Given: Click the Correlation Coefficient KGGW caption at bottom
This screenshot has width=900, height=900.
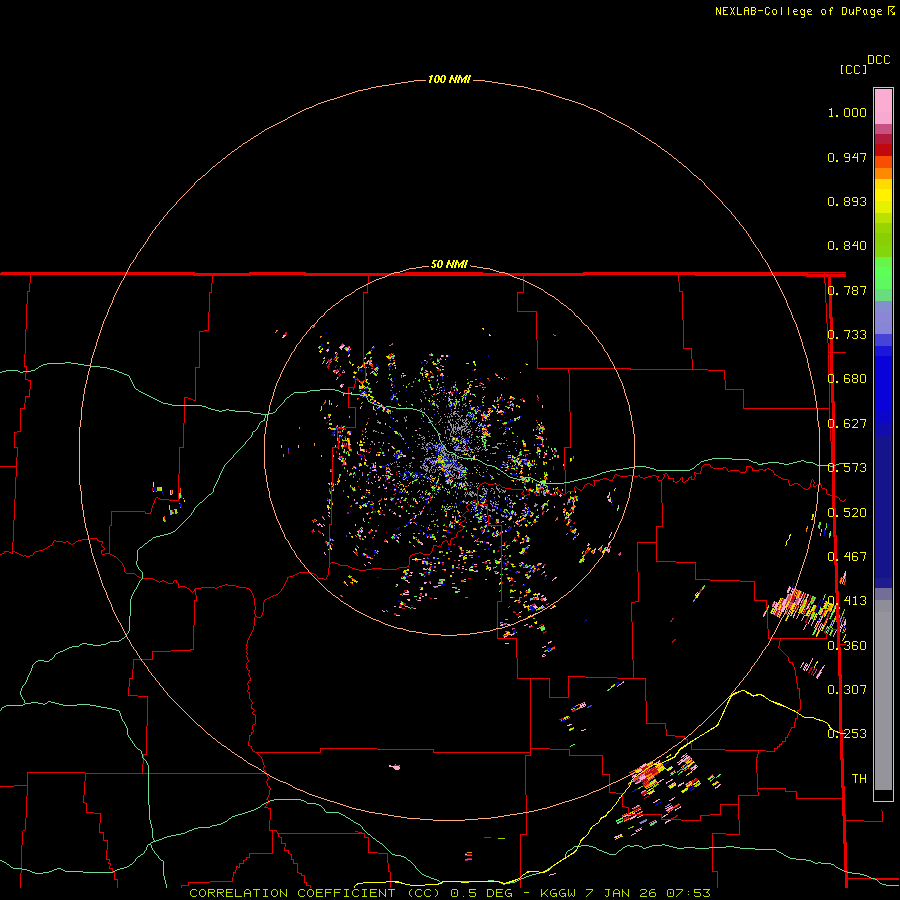Looking at the screenshot, I should click(450, 893).
